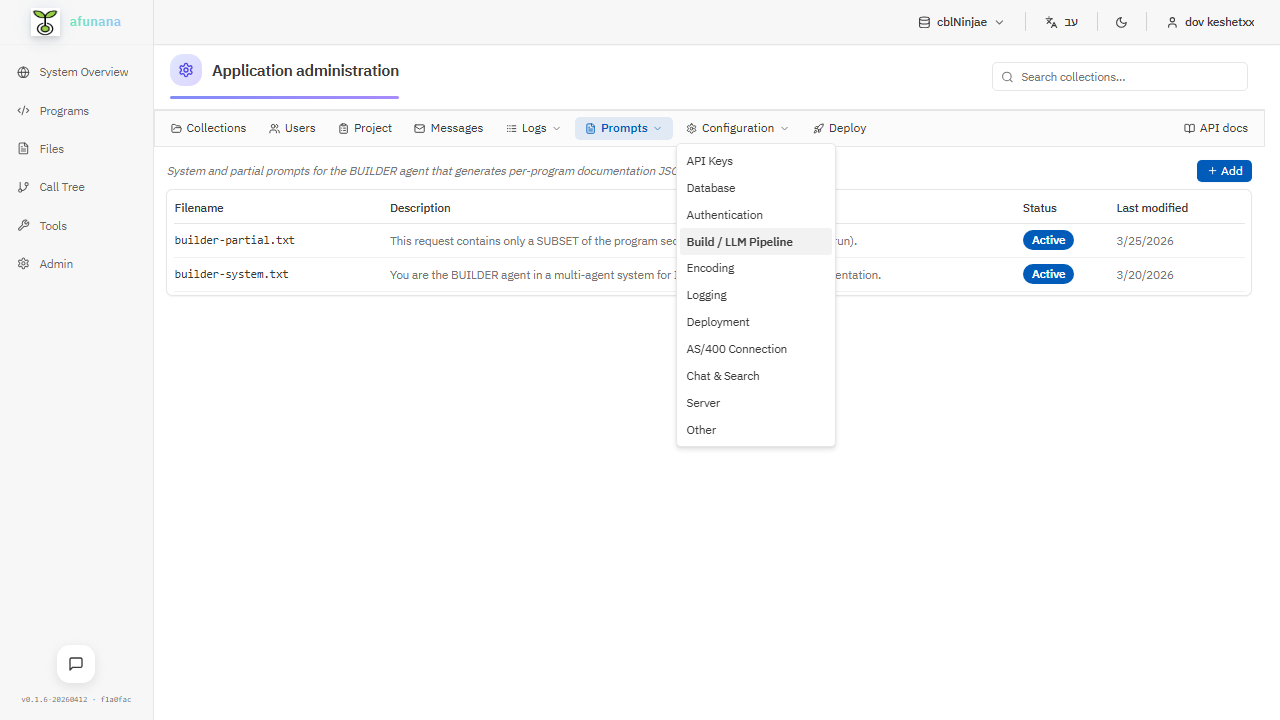Click the settings gear beside Application administration

tap(186, 70)
